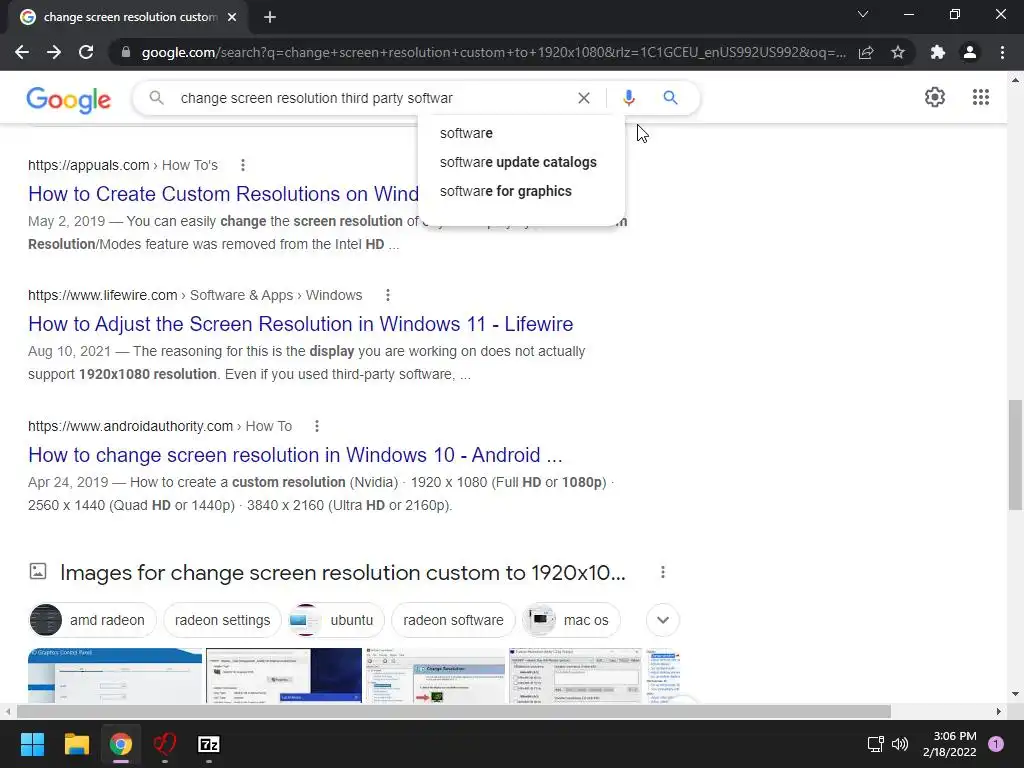Filter images by 'radeon settings' chip
Screen dimensions: 1024x768
point(222,620)
